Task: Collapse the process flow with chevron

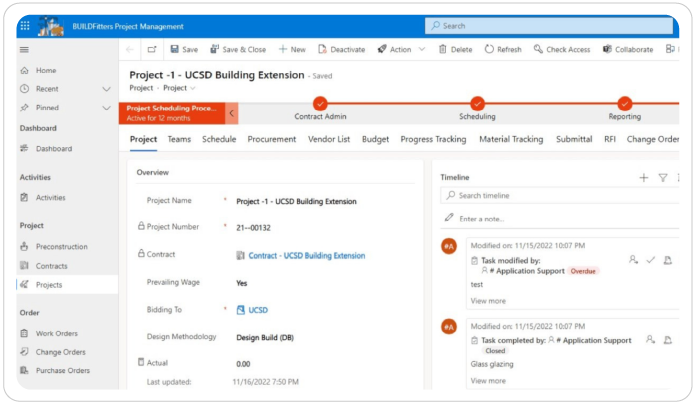Action: pos(231,113)
